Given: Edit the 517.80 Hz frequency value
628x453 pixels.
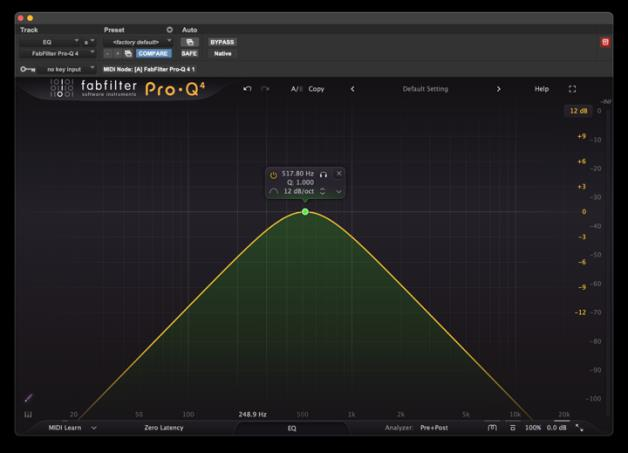Looking at the screenshot, I should pos(298,173).
